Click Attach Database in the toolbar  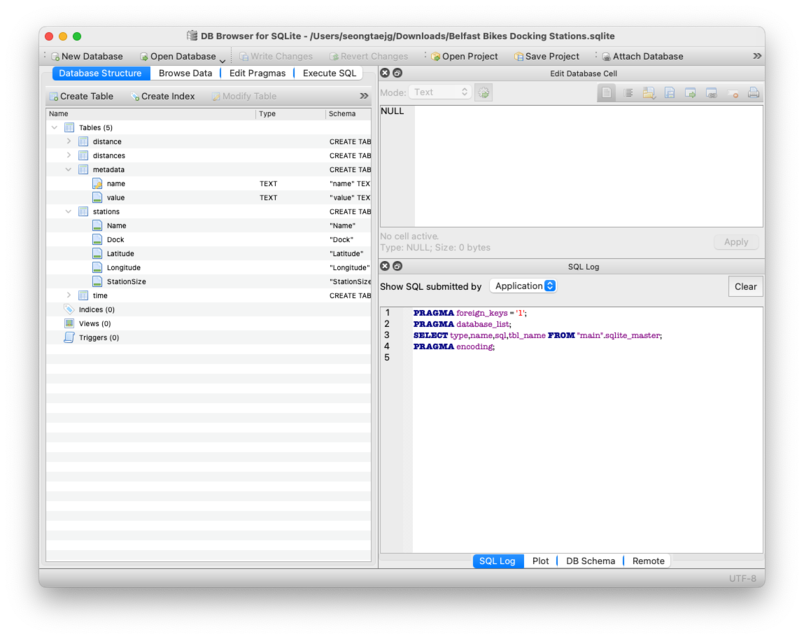[642, 56]
